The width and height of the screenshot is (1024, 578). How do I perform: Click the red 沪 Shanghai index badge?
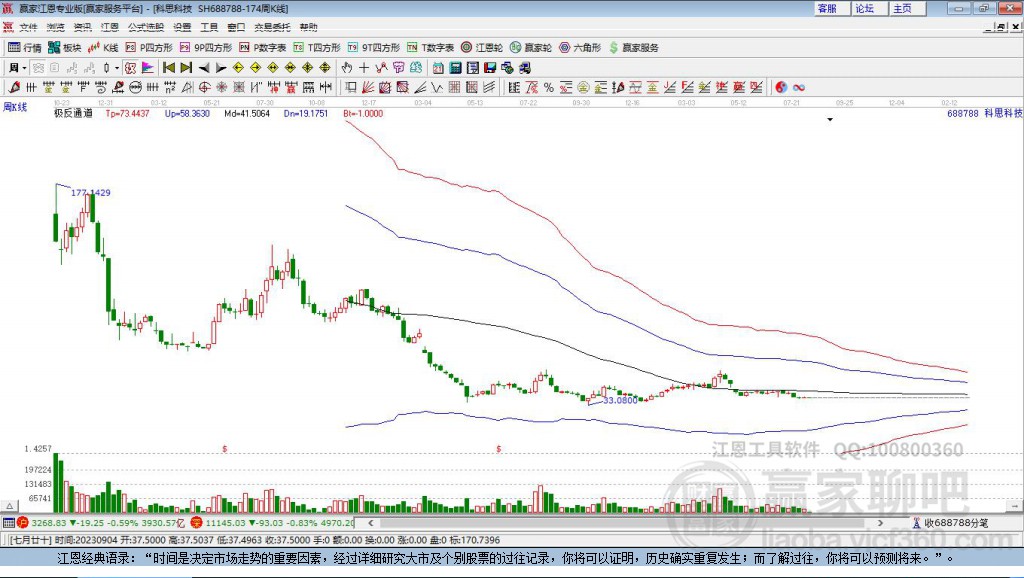pyautogui.click(x=23, y=522)
